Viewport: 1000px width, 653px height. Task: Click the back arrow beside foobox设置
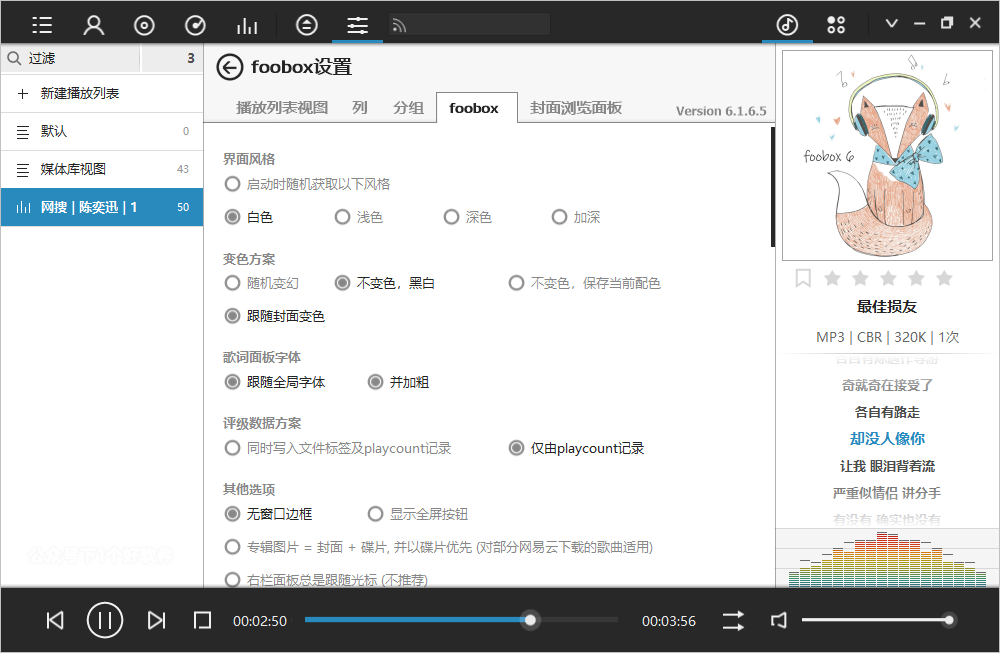tap(230, 67)
